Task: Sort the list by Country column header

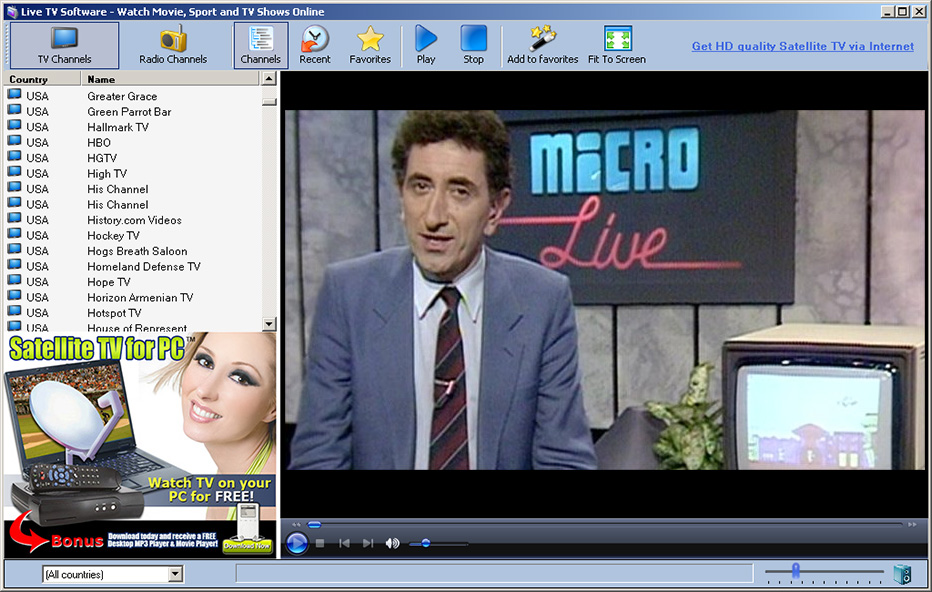Action: coord(42,79)
